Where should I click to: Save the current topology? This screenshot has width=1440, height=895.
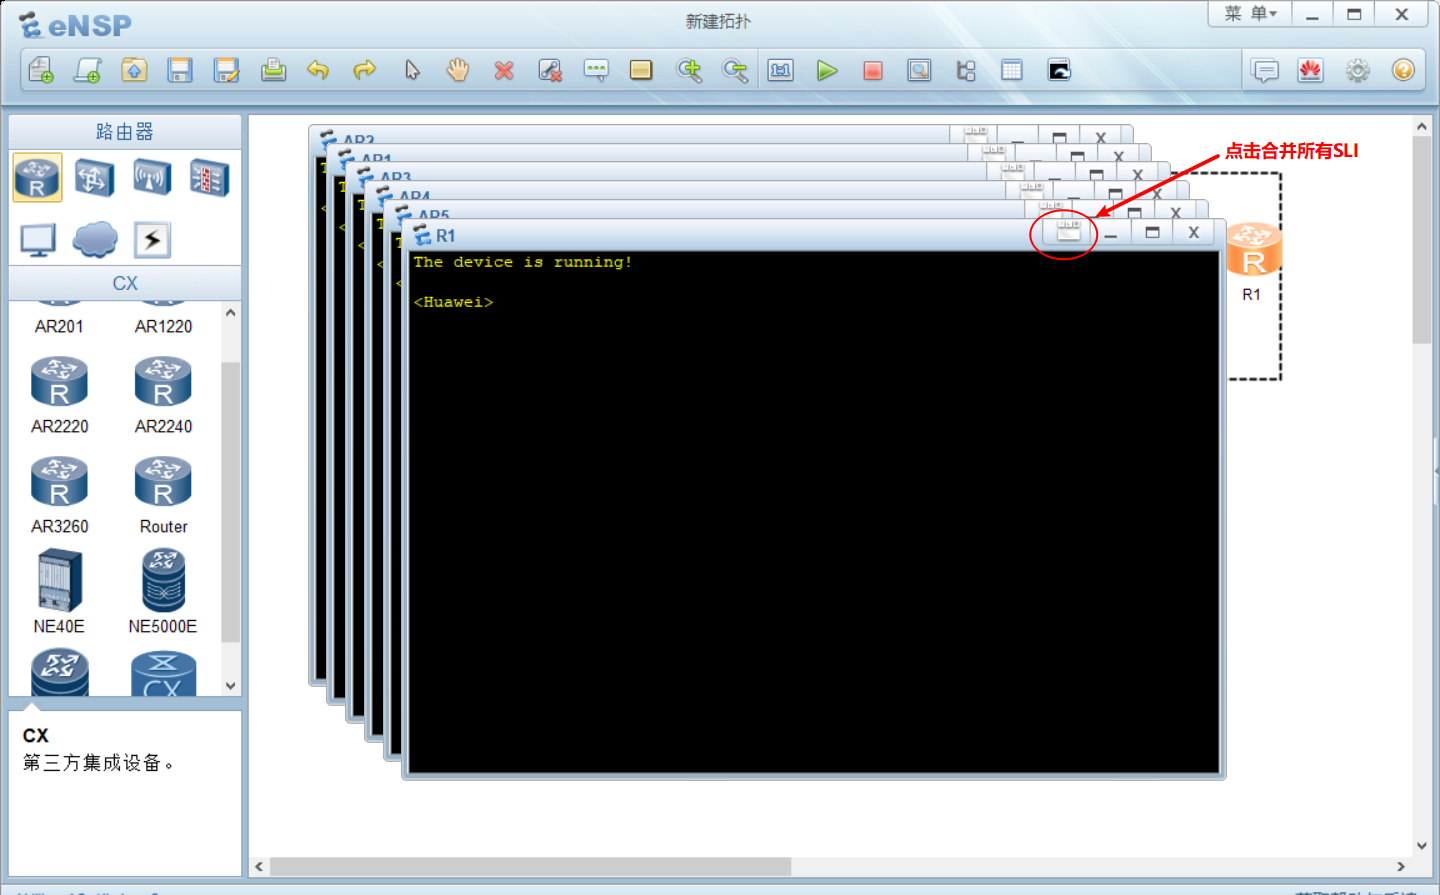pyautogui.click(x=180, y=70)
